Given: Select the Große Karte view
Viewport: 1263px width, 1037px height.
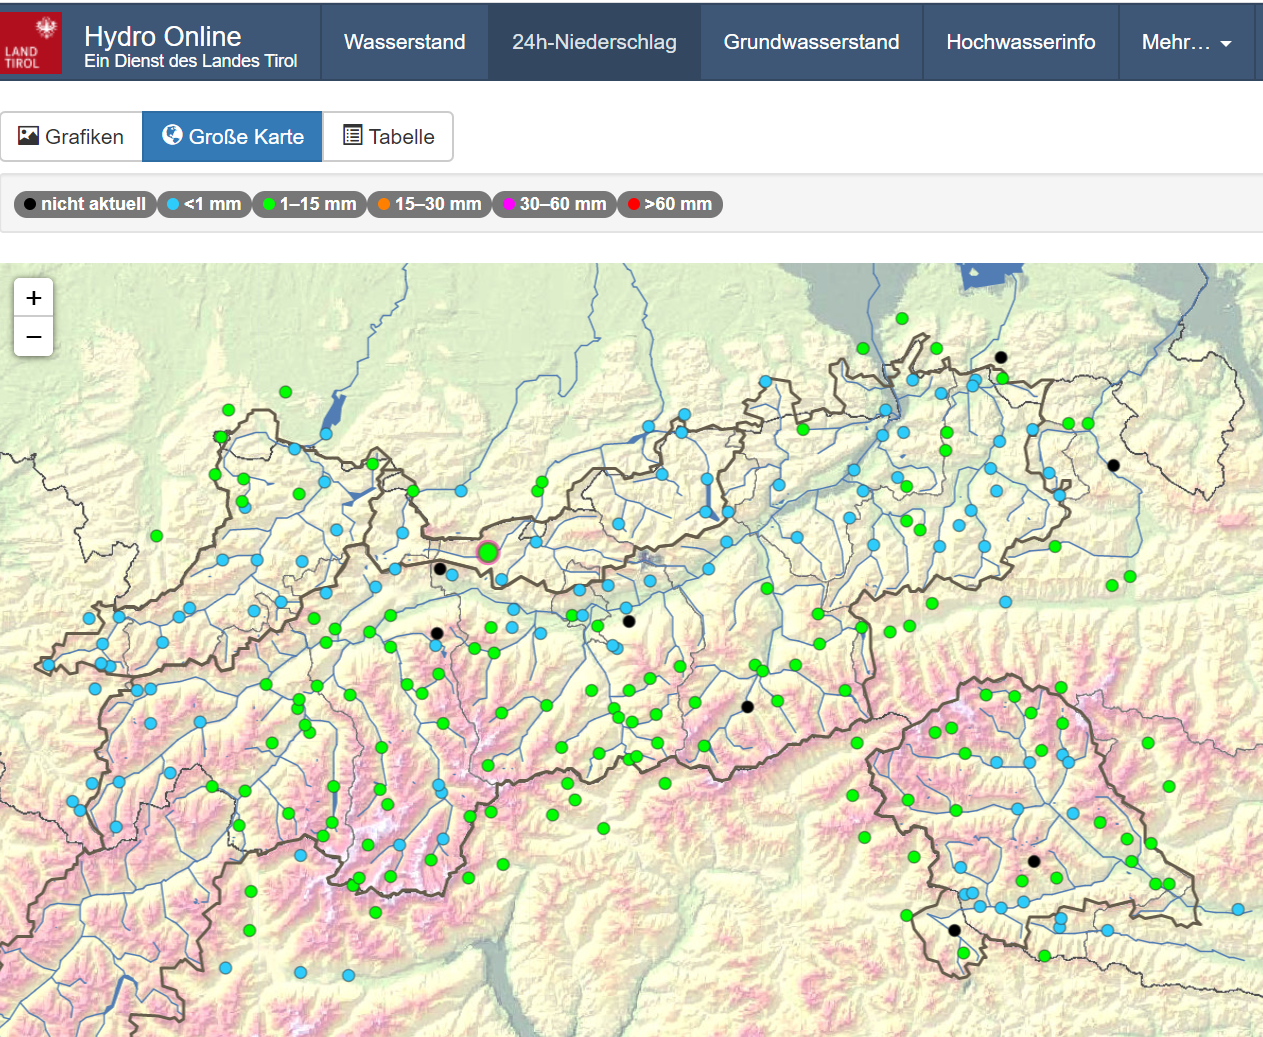Looking at the screenshot, I should (232, 136).
